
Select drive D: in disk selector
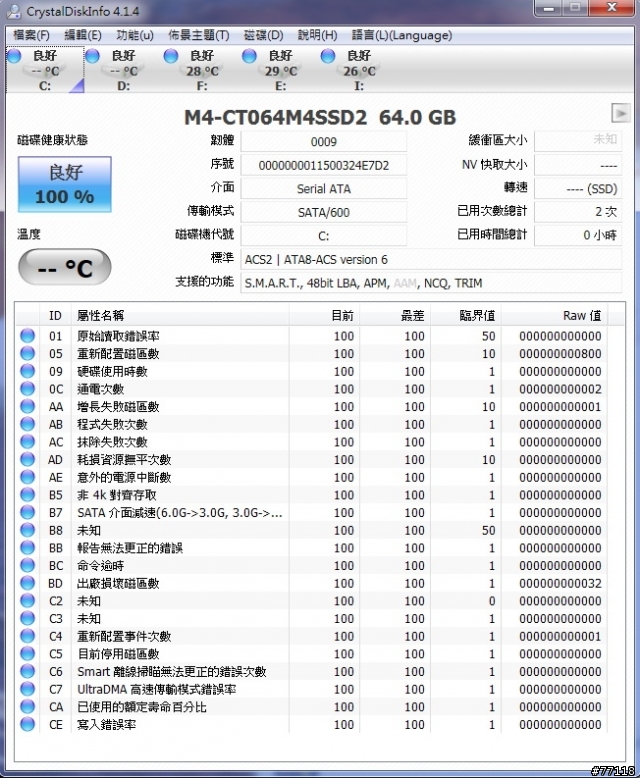pos(123,70)
